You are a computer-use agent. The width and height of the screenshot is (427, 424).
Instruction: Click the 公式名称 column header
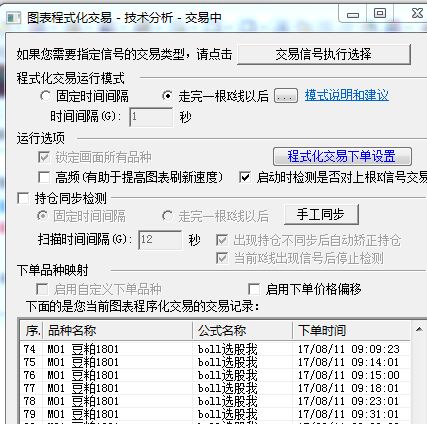(243, 330)
